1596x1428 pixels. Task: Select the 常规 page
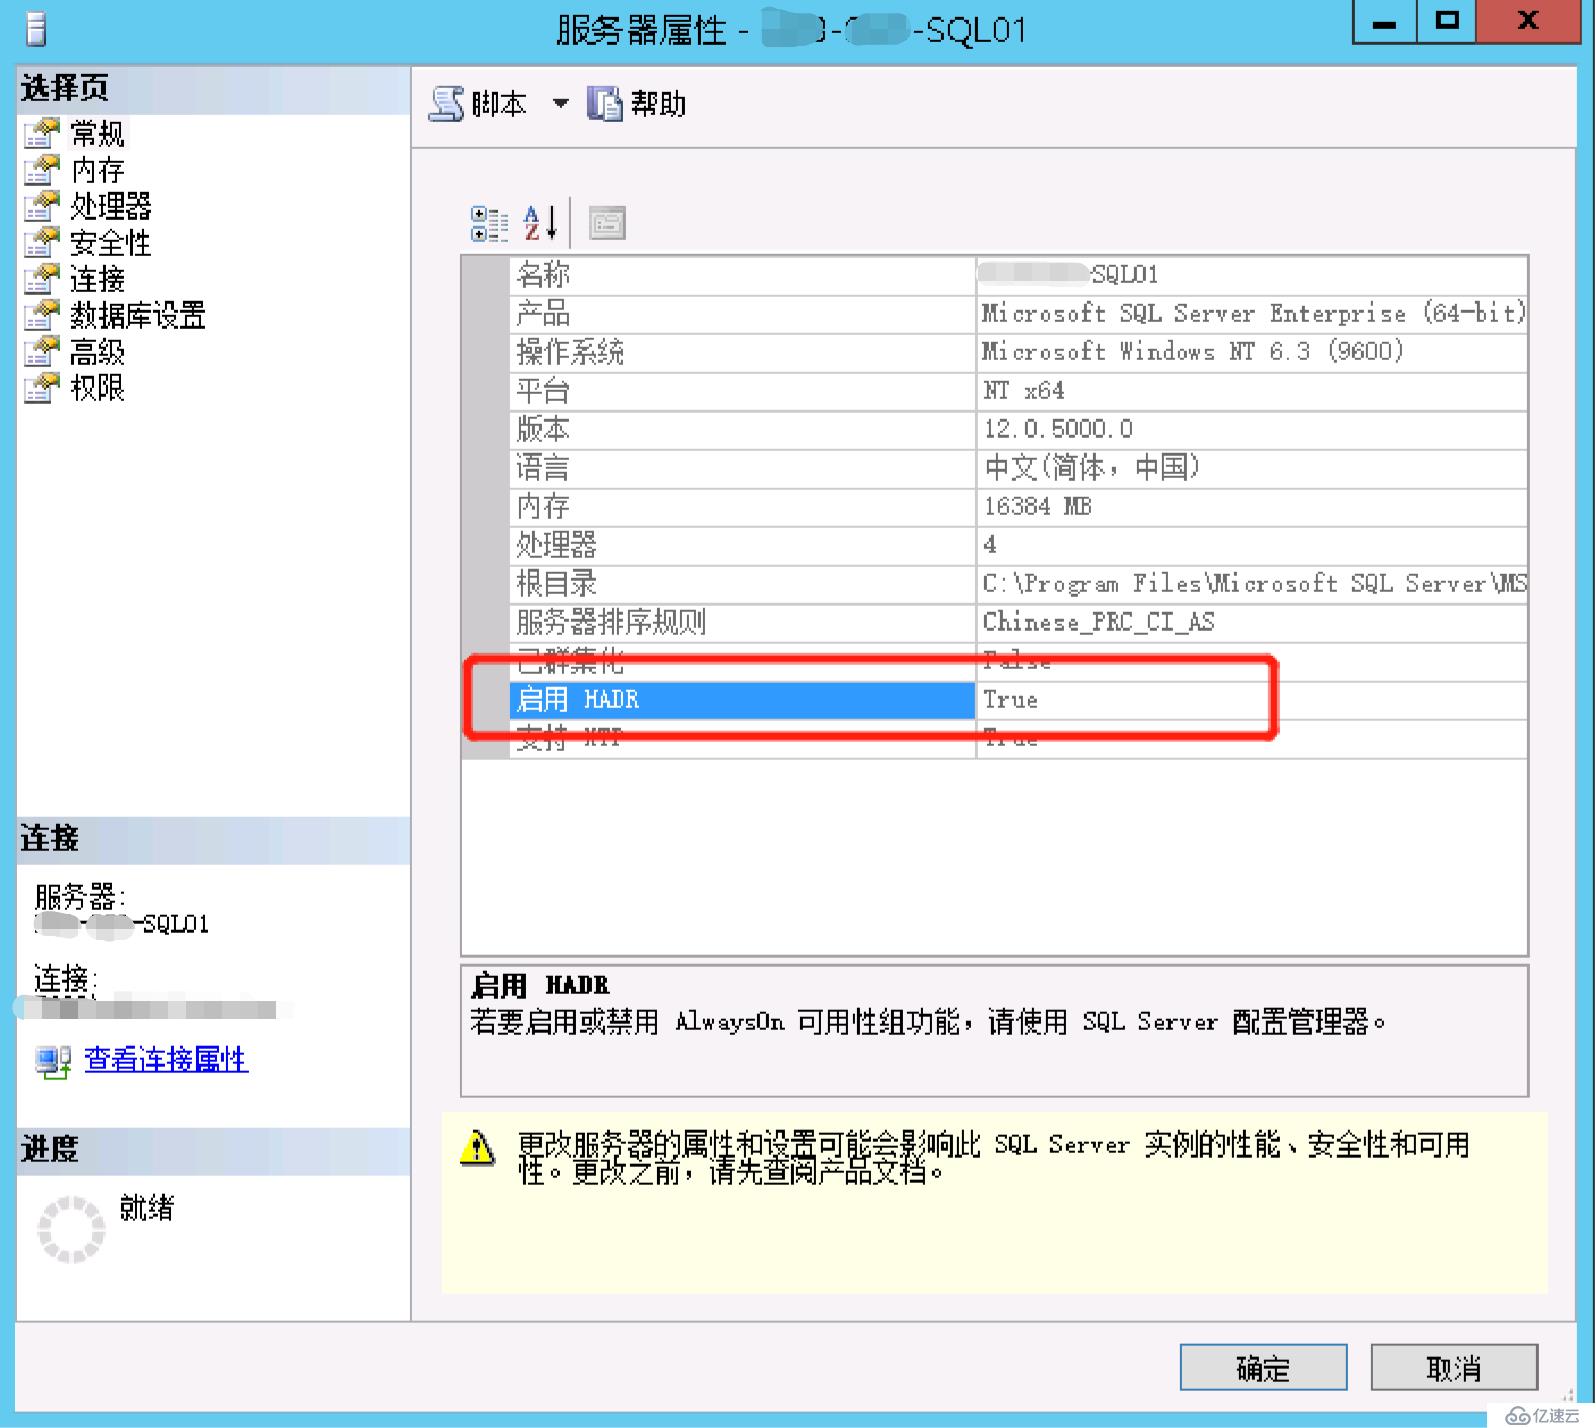point(97,133)
